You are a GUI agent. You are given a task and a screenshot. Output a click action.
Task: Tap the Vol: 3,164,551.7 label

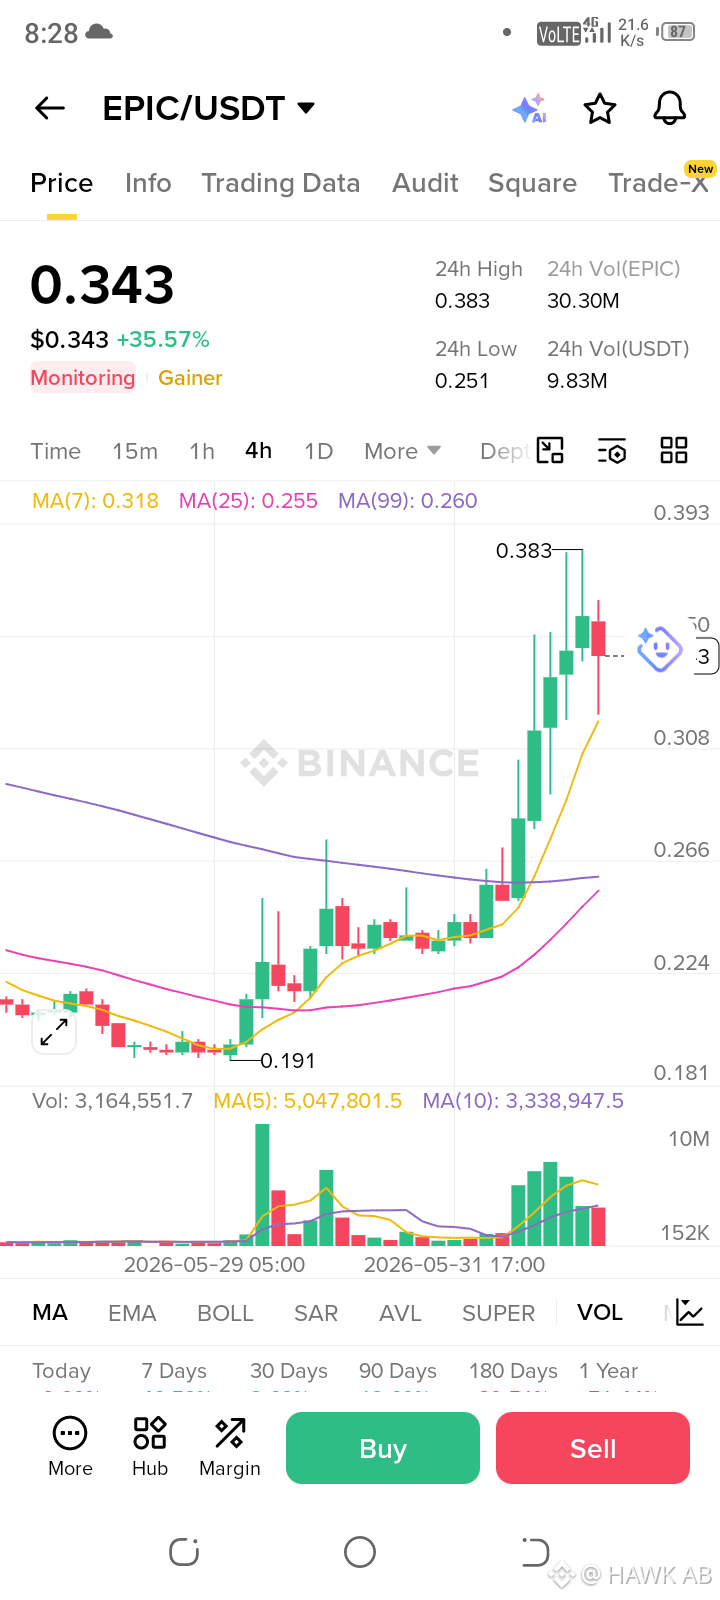pos(112,1101)
